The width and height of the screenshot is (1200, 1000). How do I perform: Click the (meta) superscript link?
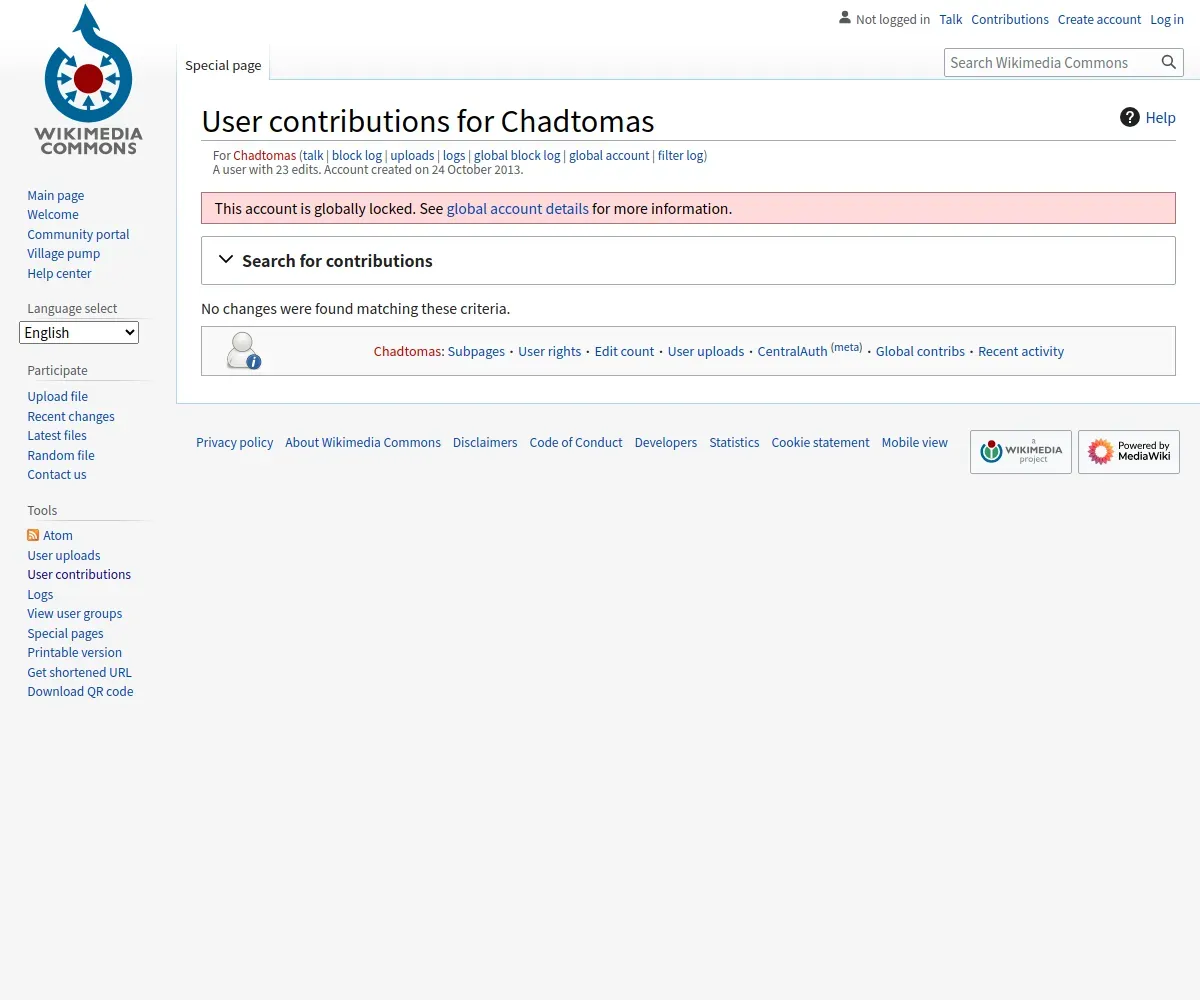[846, 347]
